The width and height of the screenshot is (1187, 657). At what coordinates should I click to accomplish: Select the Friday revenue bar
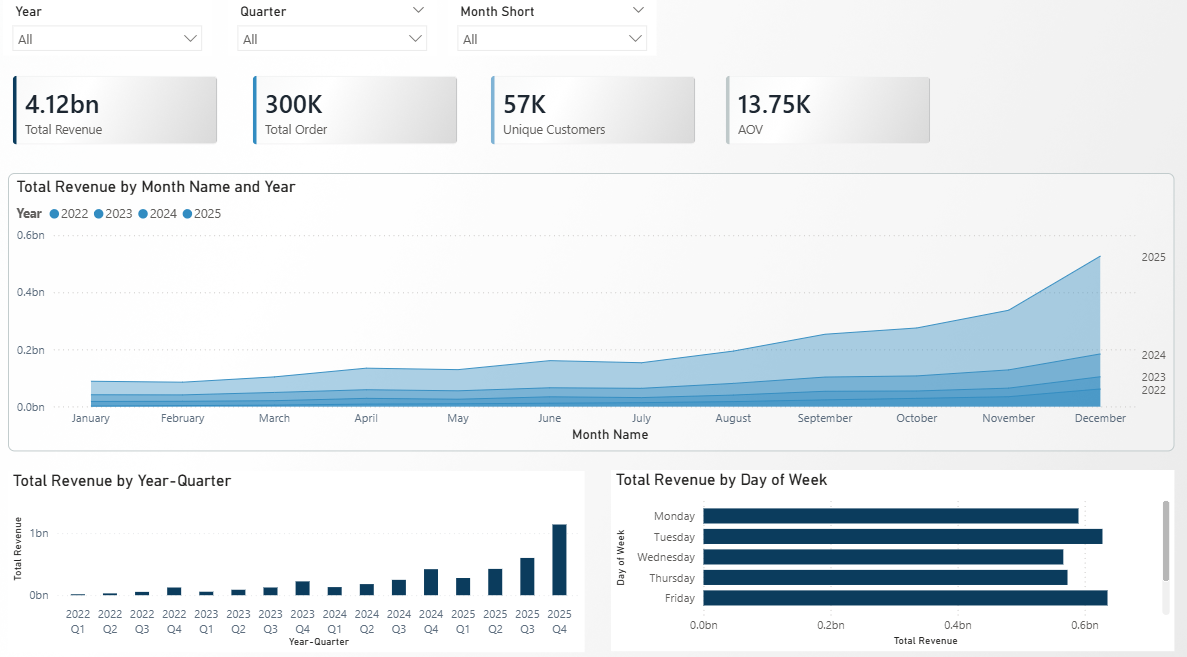click(905, 598)
